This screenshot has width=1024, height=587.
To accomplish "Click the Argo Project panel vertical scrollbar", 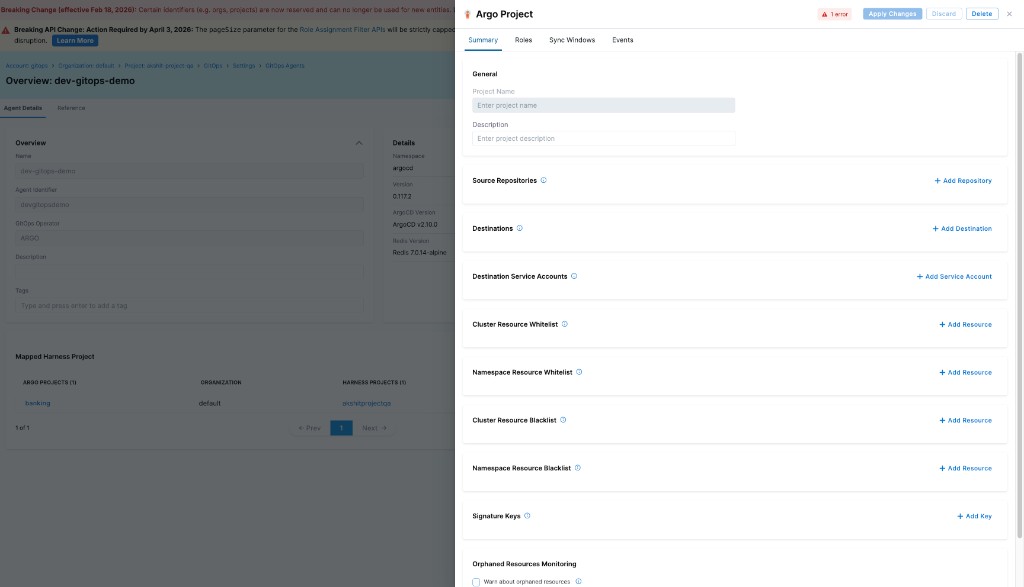I will pos(1019,295).
